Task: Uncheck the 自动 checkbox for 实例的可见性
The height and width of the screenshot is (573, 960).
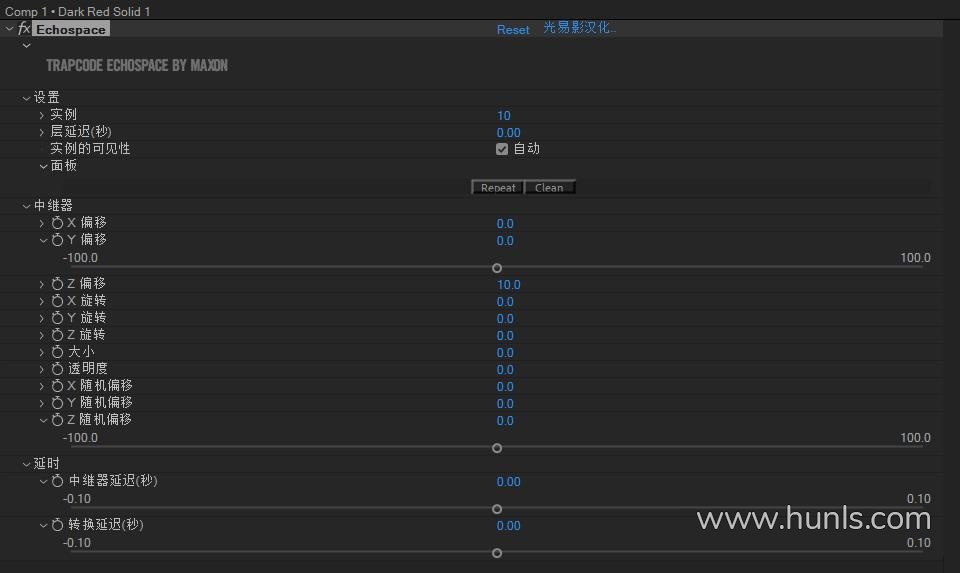Action: 502,149
